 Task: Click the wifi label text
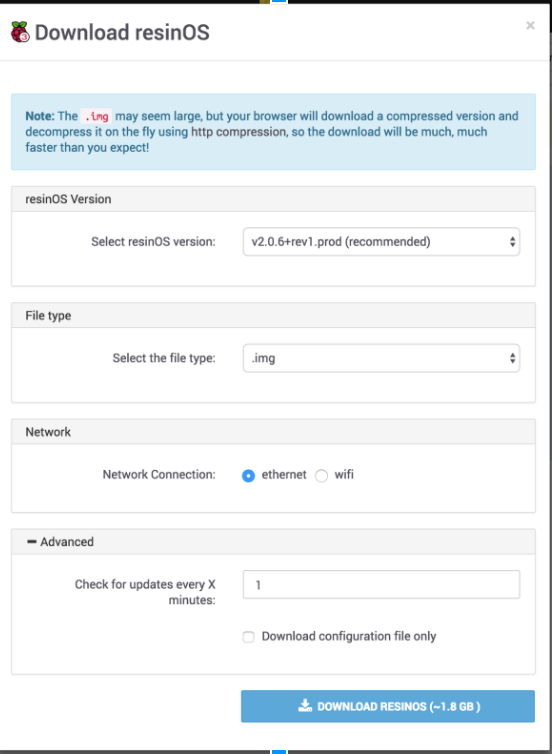pyautogui.click(x=344, y=475)
